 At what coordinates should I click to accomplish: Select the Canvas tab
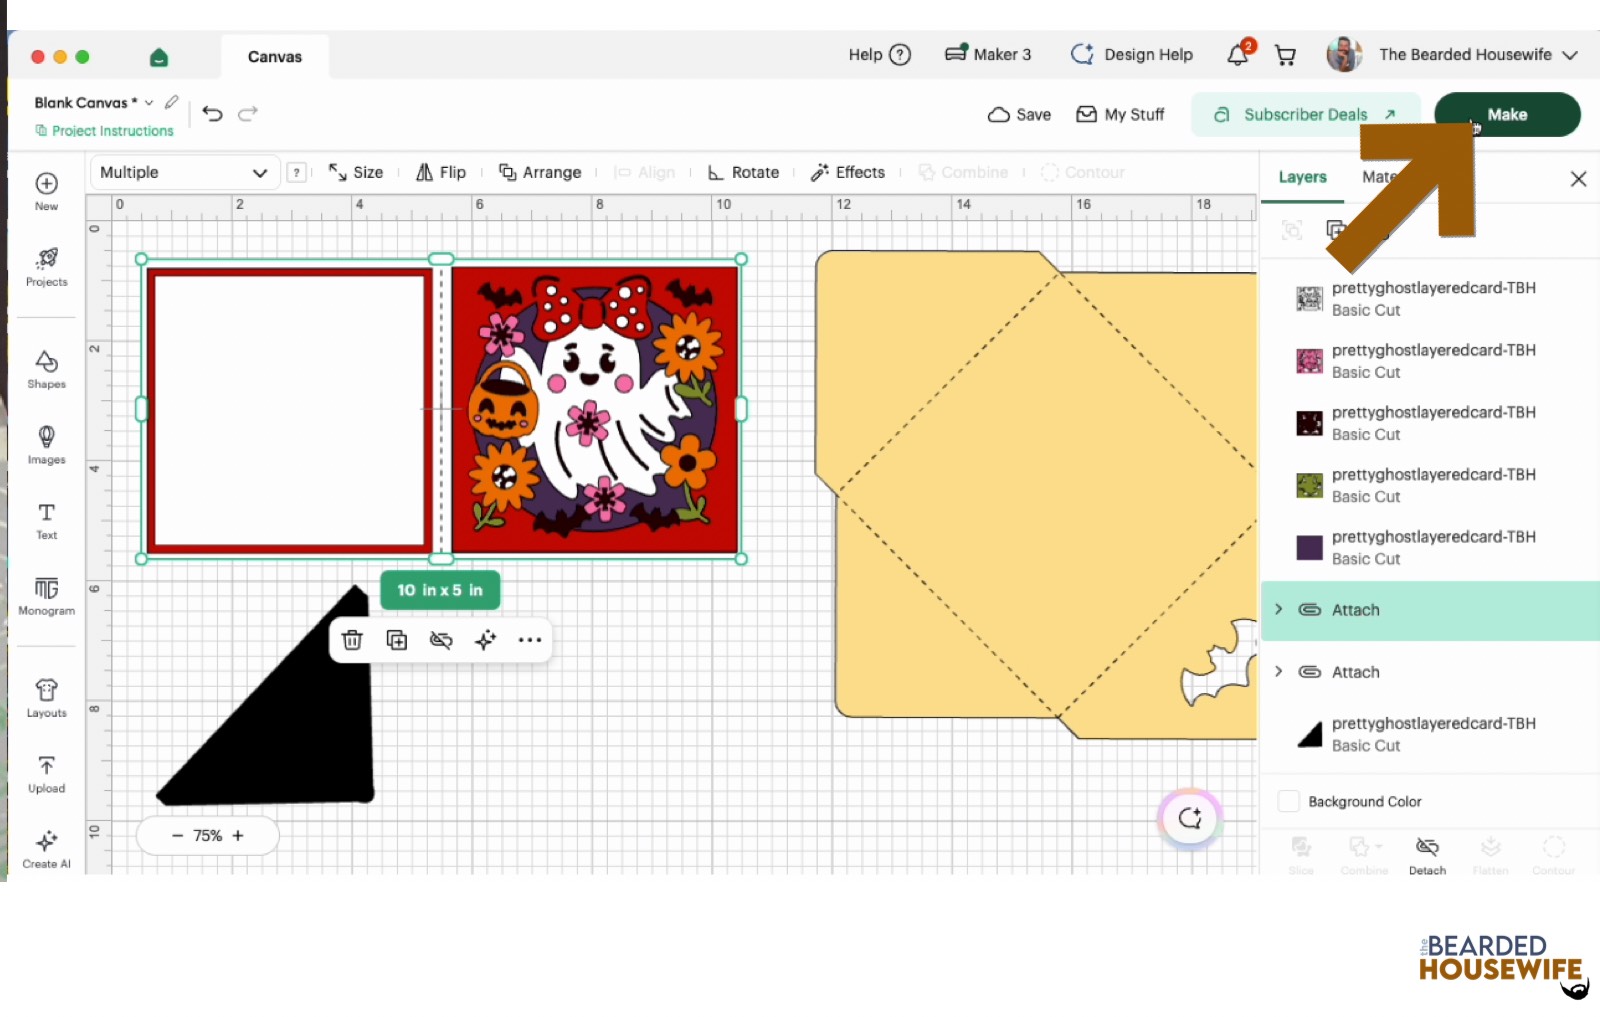tap(275, 57)
